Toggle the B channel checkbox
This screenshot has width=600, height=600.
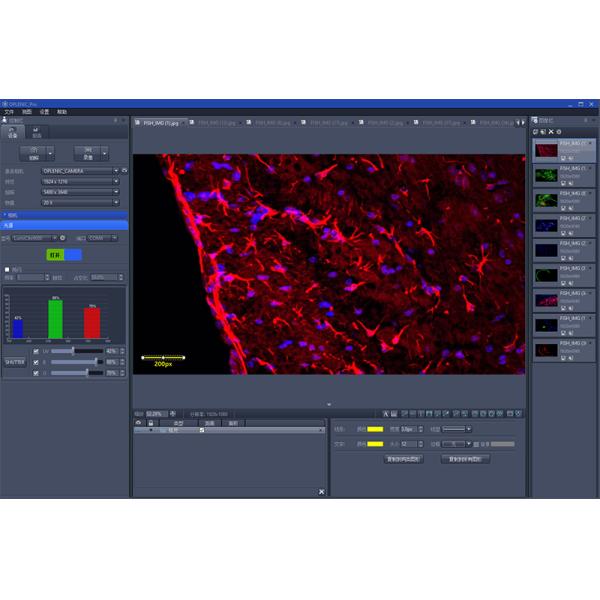click(36, 362)
